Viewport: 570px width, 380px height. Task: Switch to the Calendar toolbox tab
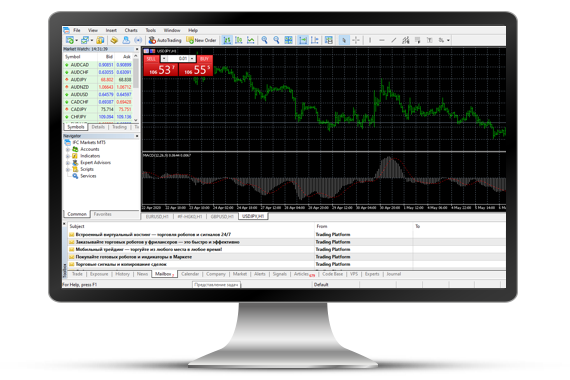(190, 274)
